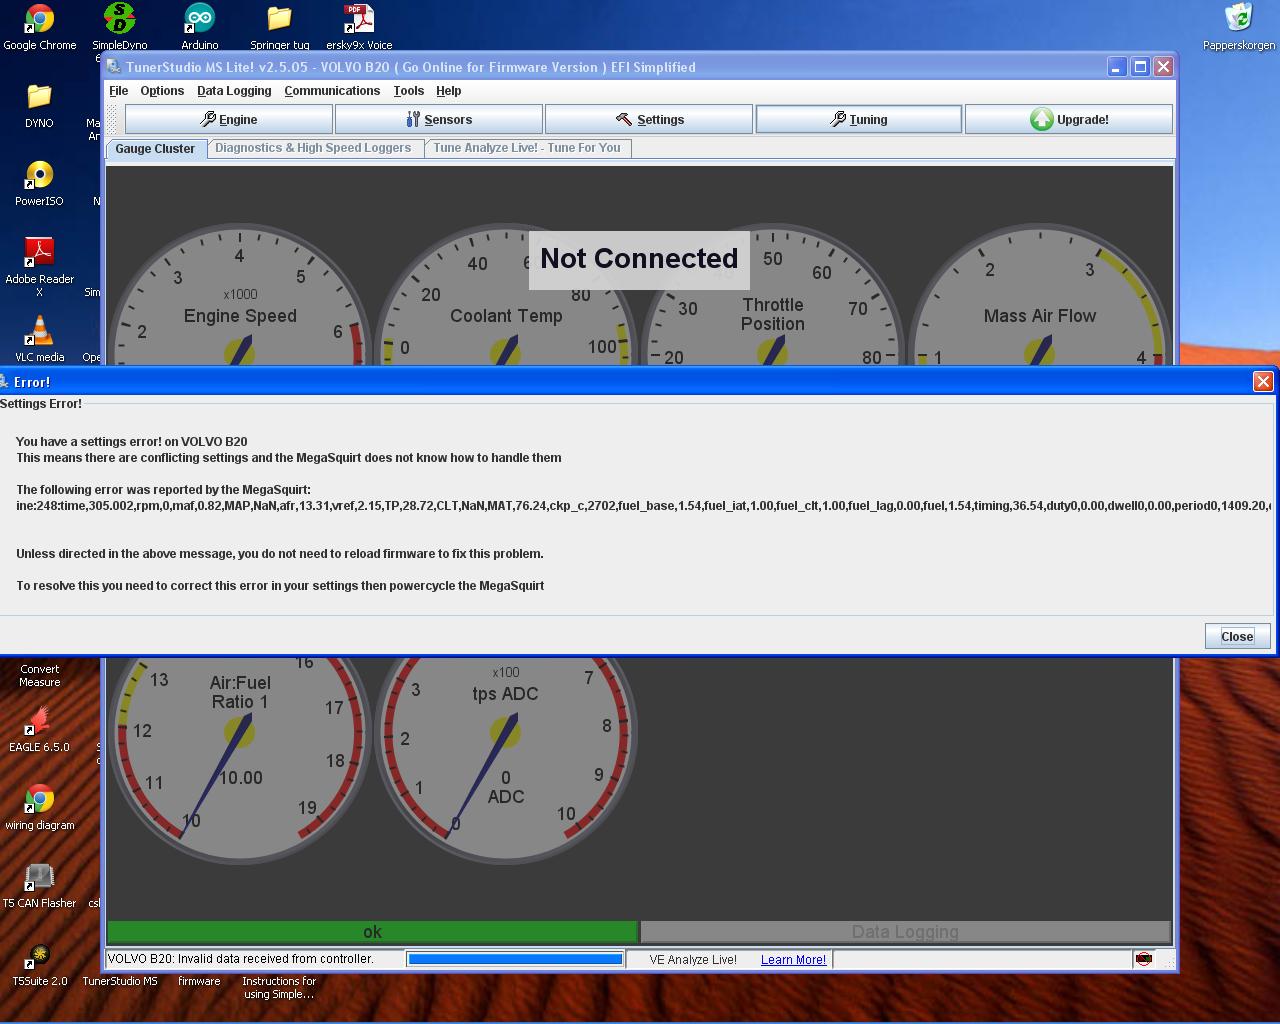This screenshot has width=1280, height=1024.
Task: Select the Gauge Cluster tab
Action: (155, 149)
